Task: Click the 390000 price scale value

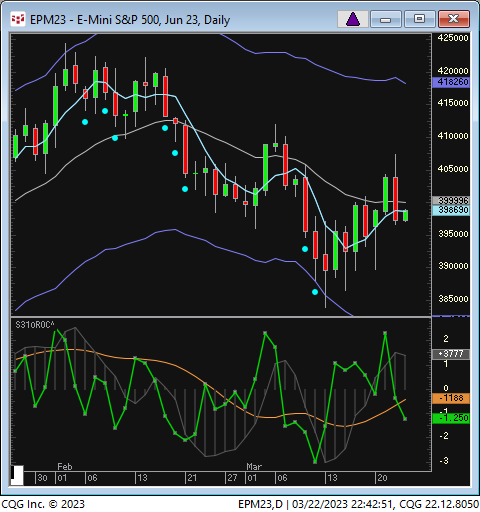Action: pos(453,266)
